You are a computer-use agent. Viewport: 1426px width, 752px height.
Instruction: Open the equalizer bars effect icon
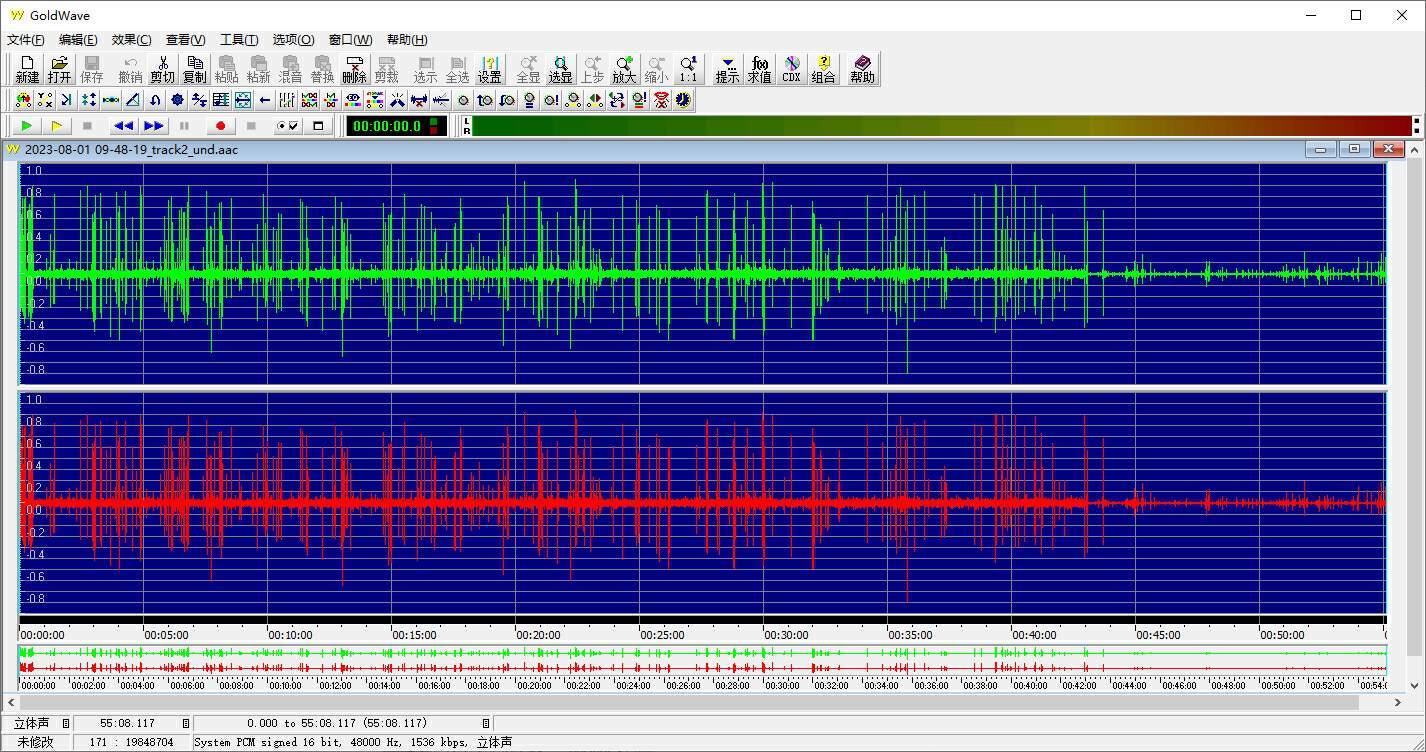pyautogui.click(x=287, y=100)
